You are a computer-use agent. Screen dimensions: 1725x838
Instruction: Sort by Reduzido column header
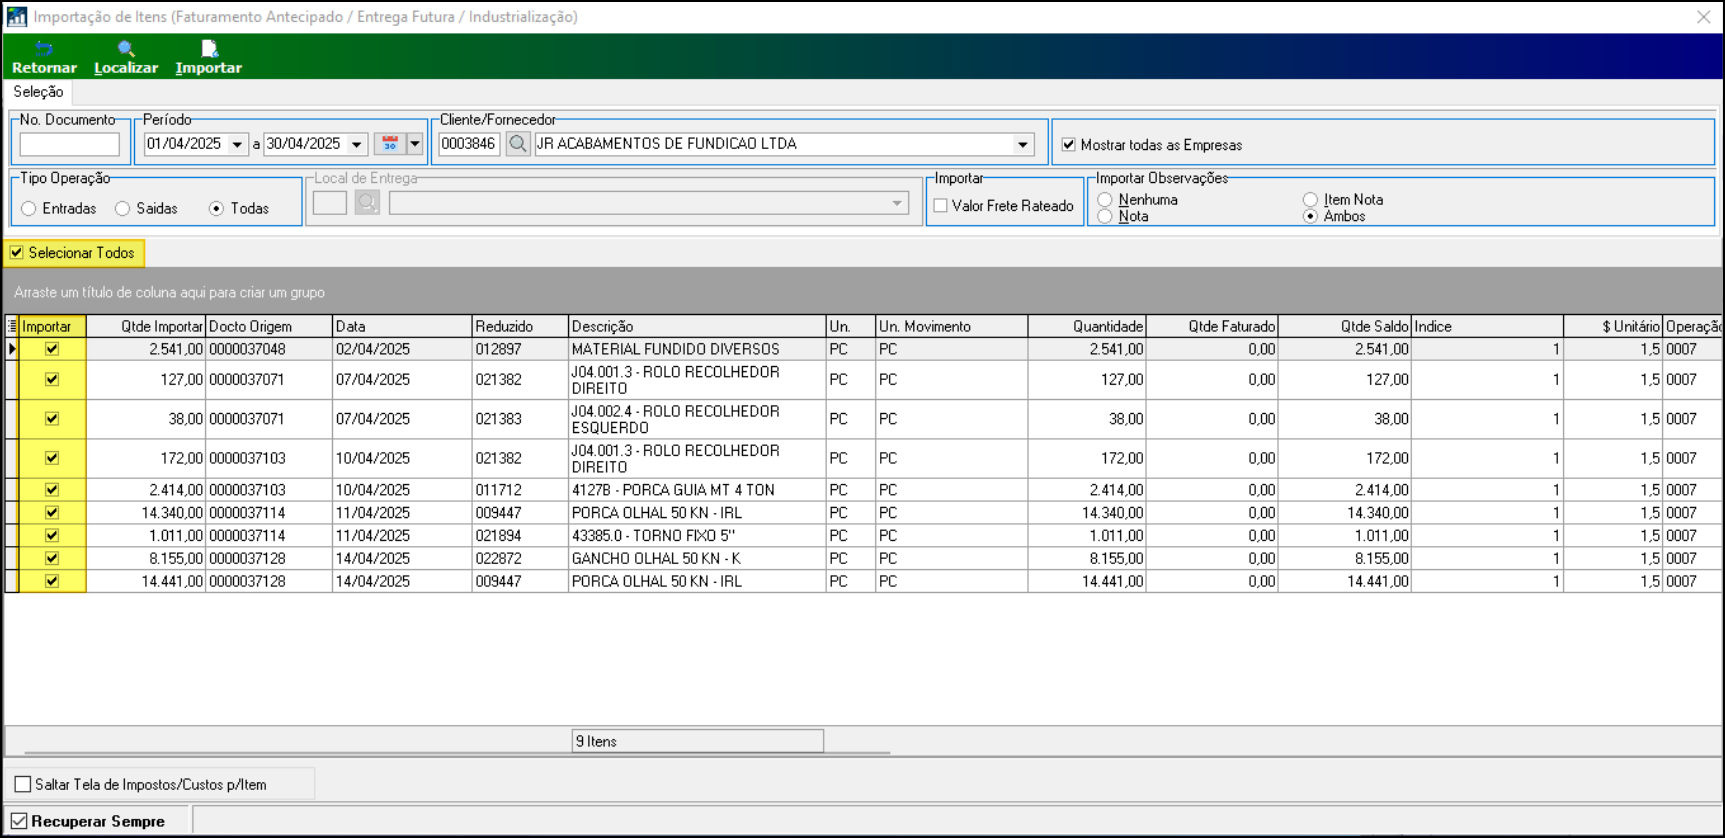pyautogui.click(x=520, y=326)
